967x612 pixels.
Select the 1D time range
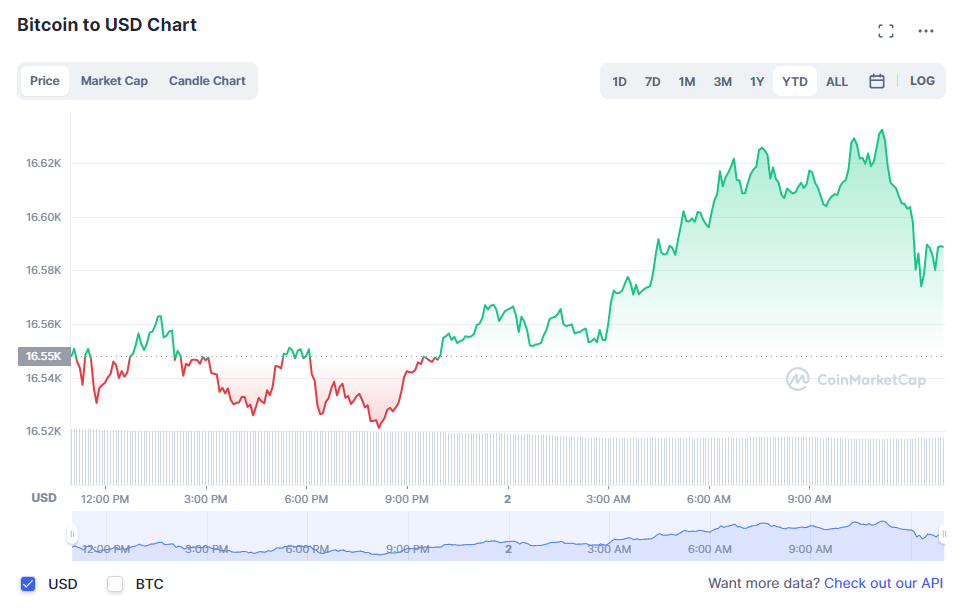click(619, 81)
